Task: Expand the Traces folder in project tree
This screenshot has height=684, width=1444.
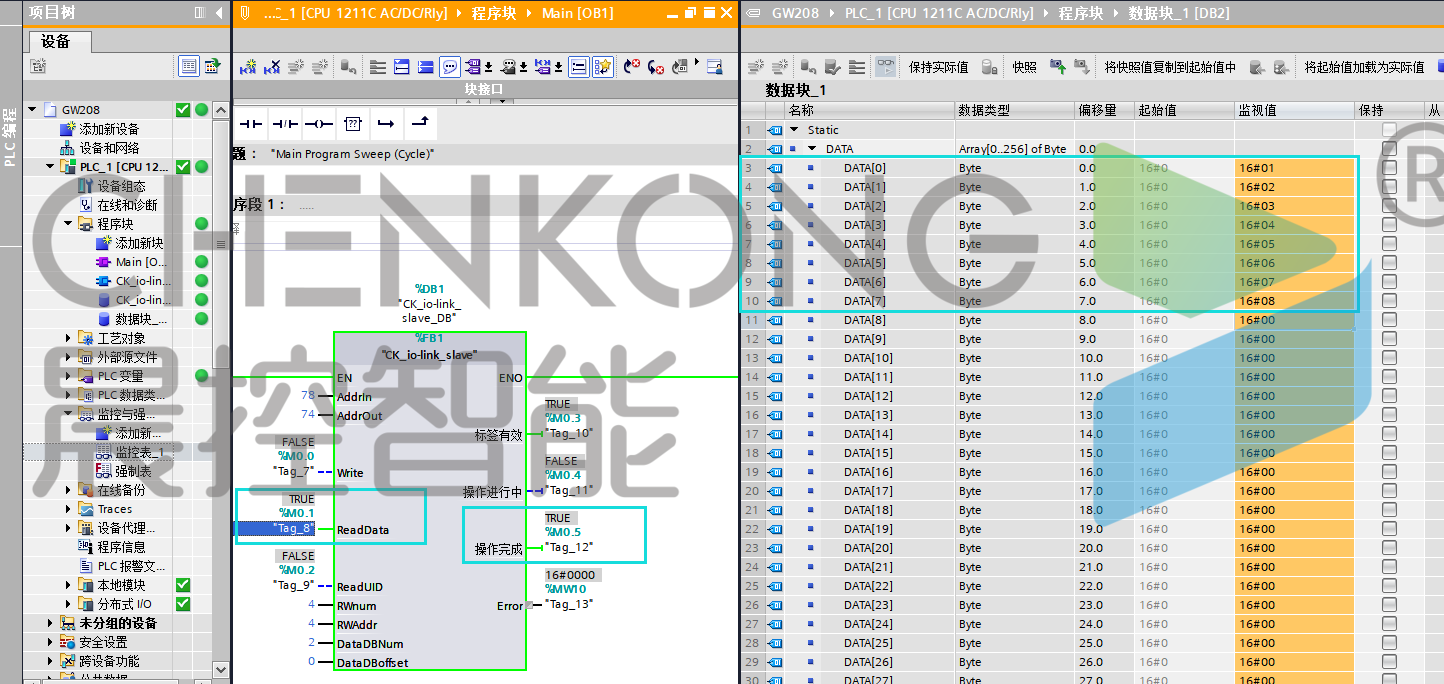Action: (68, 509)
